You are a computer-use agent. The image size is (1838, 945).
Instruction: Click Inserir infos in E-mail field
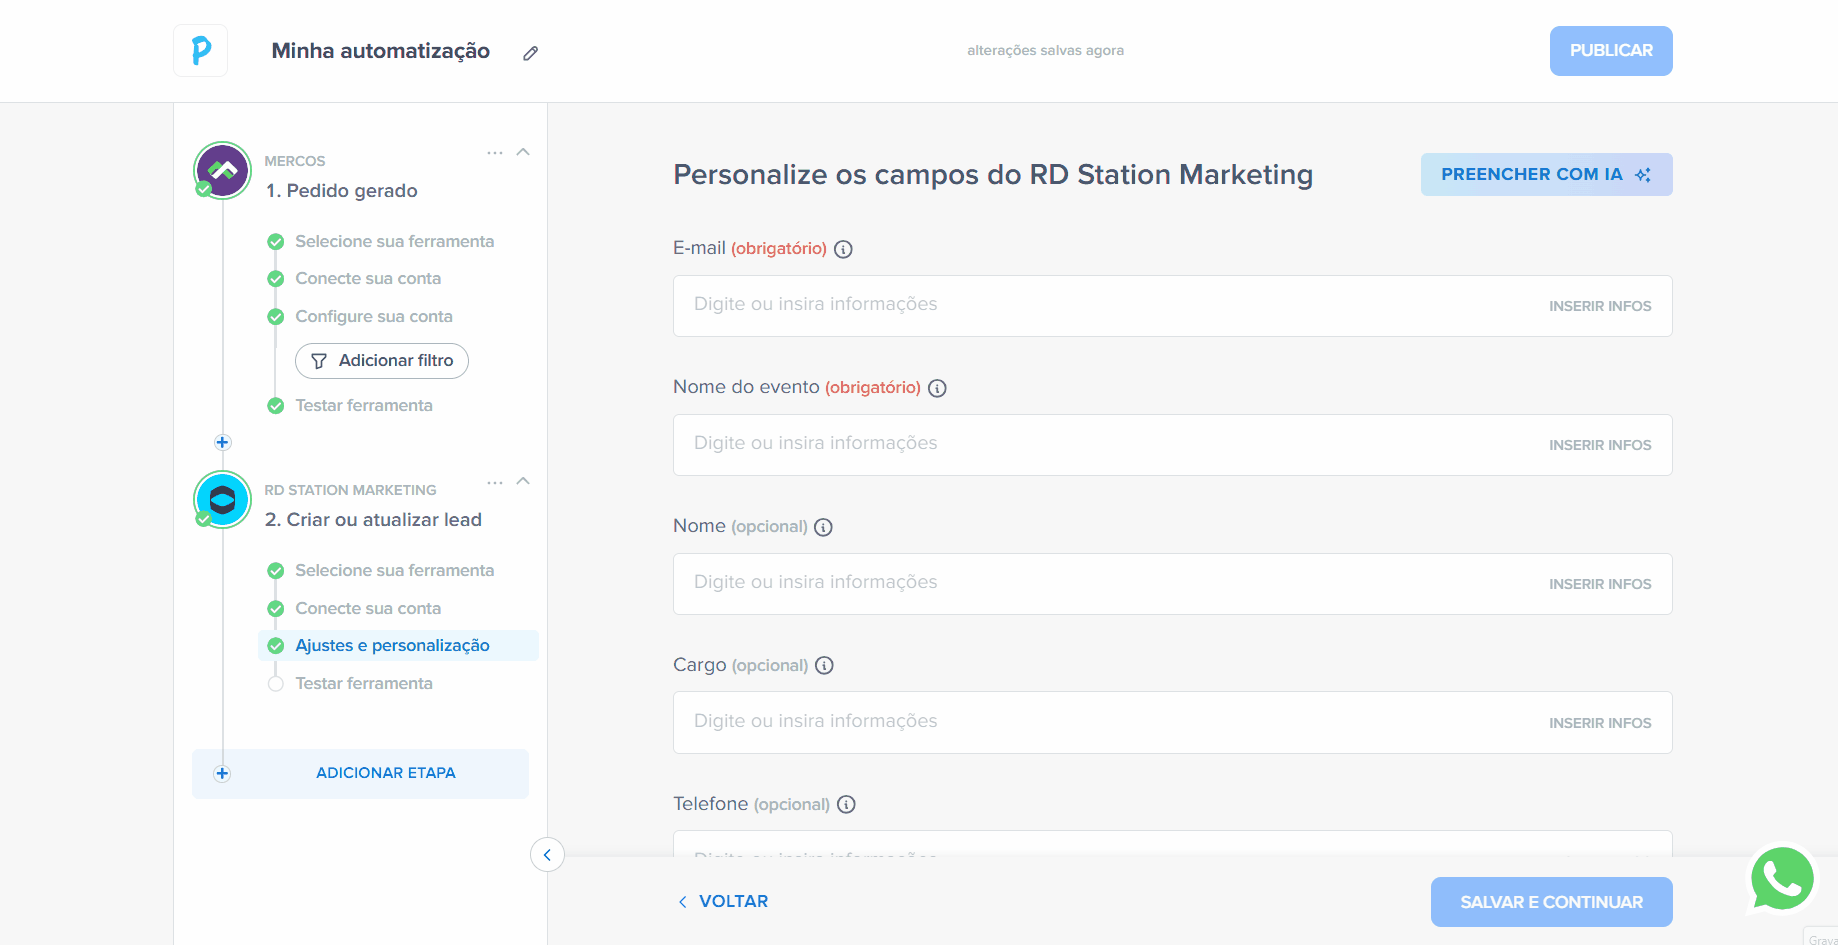(1600, 306)
